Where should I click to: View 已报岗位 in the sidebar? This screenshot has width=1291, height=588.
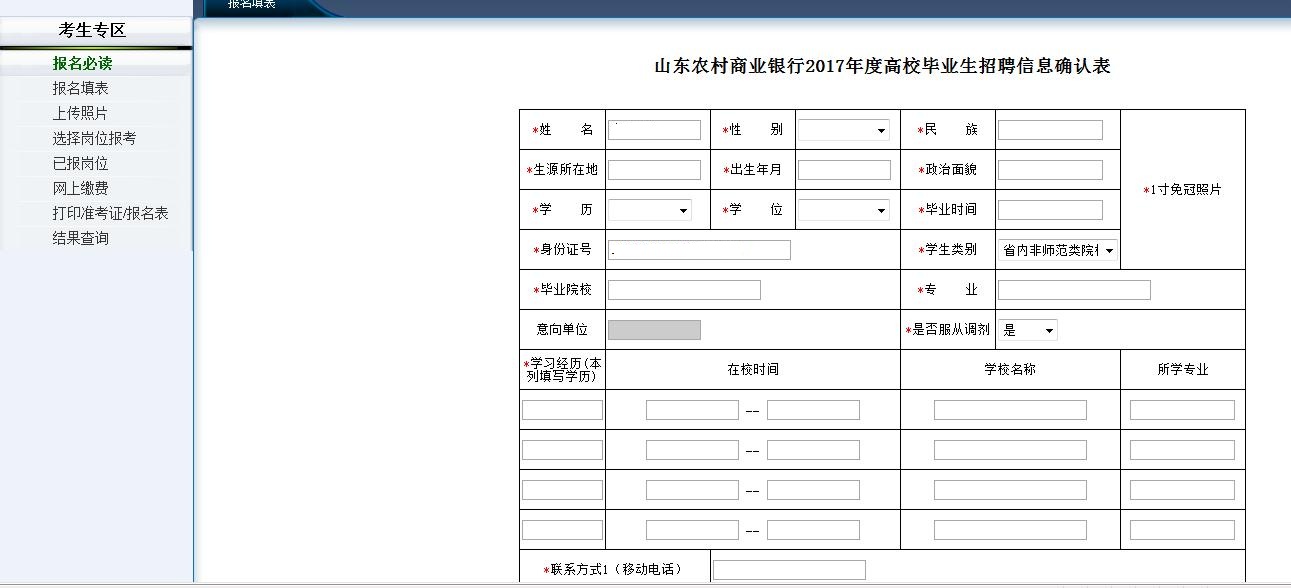[80, 163]
